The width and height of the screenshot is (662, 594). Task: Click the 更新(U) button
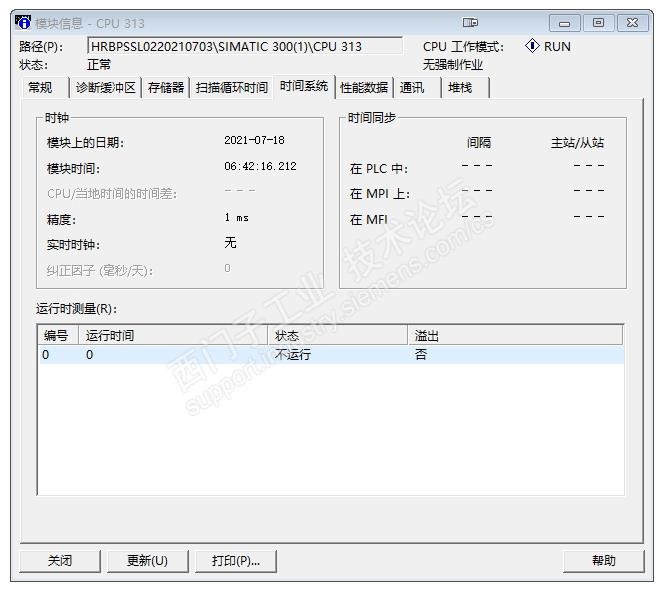(x=147, y=561)
